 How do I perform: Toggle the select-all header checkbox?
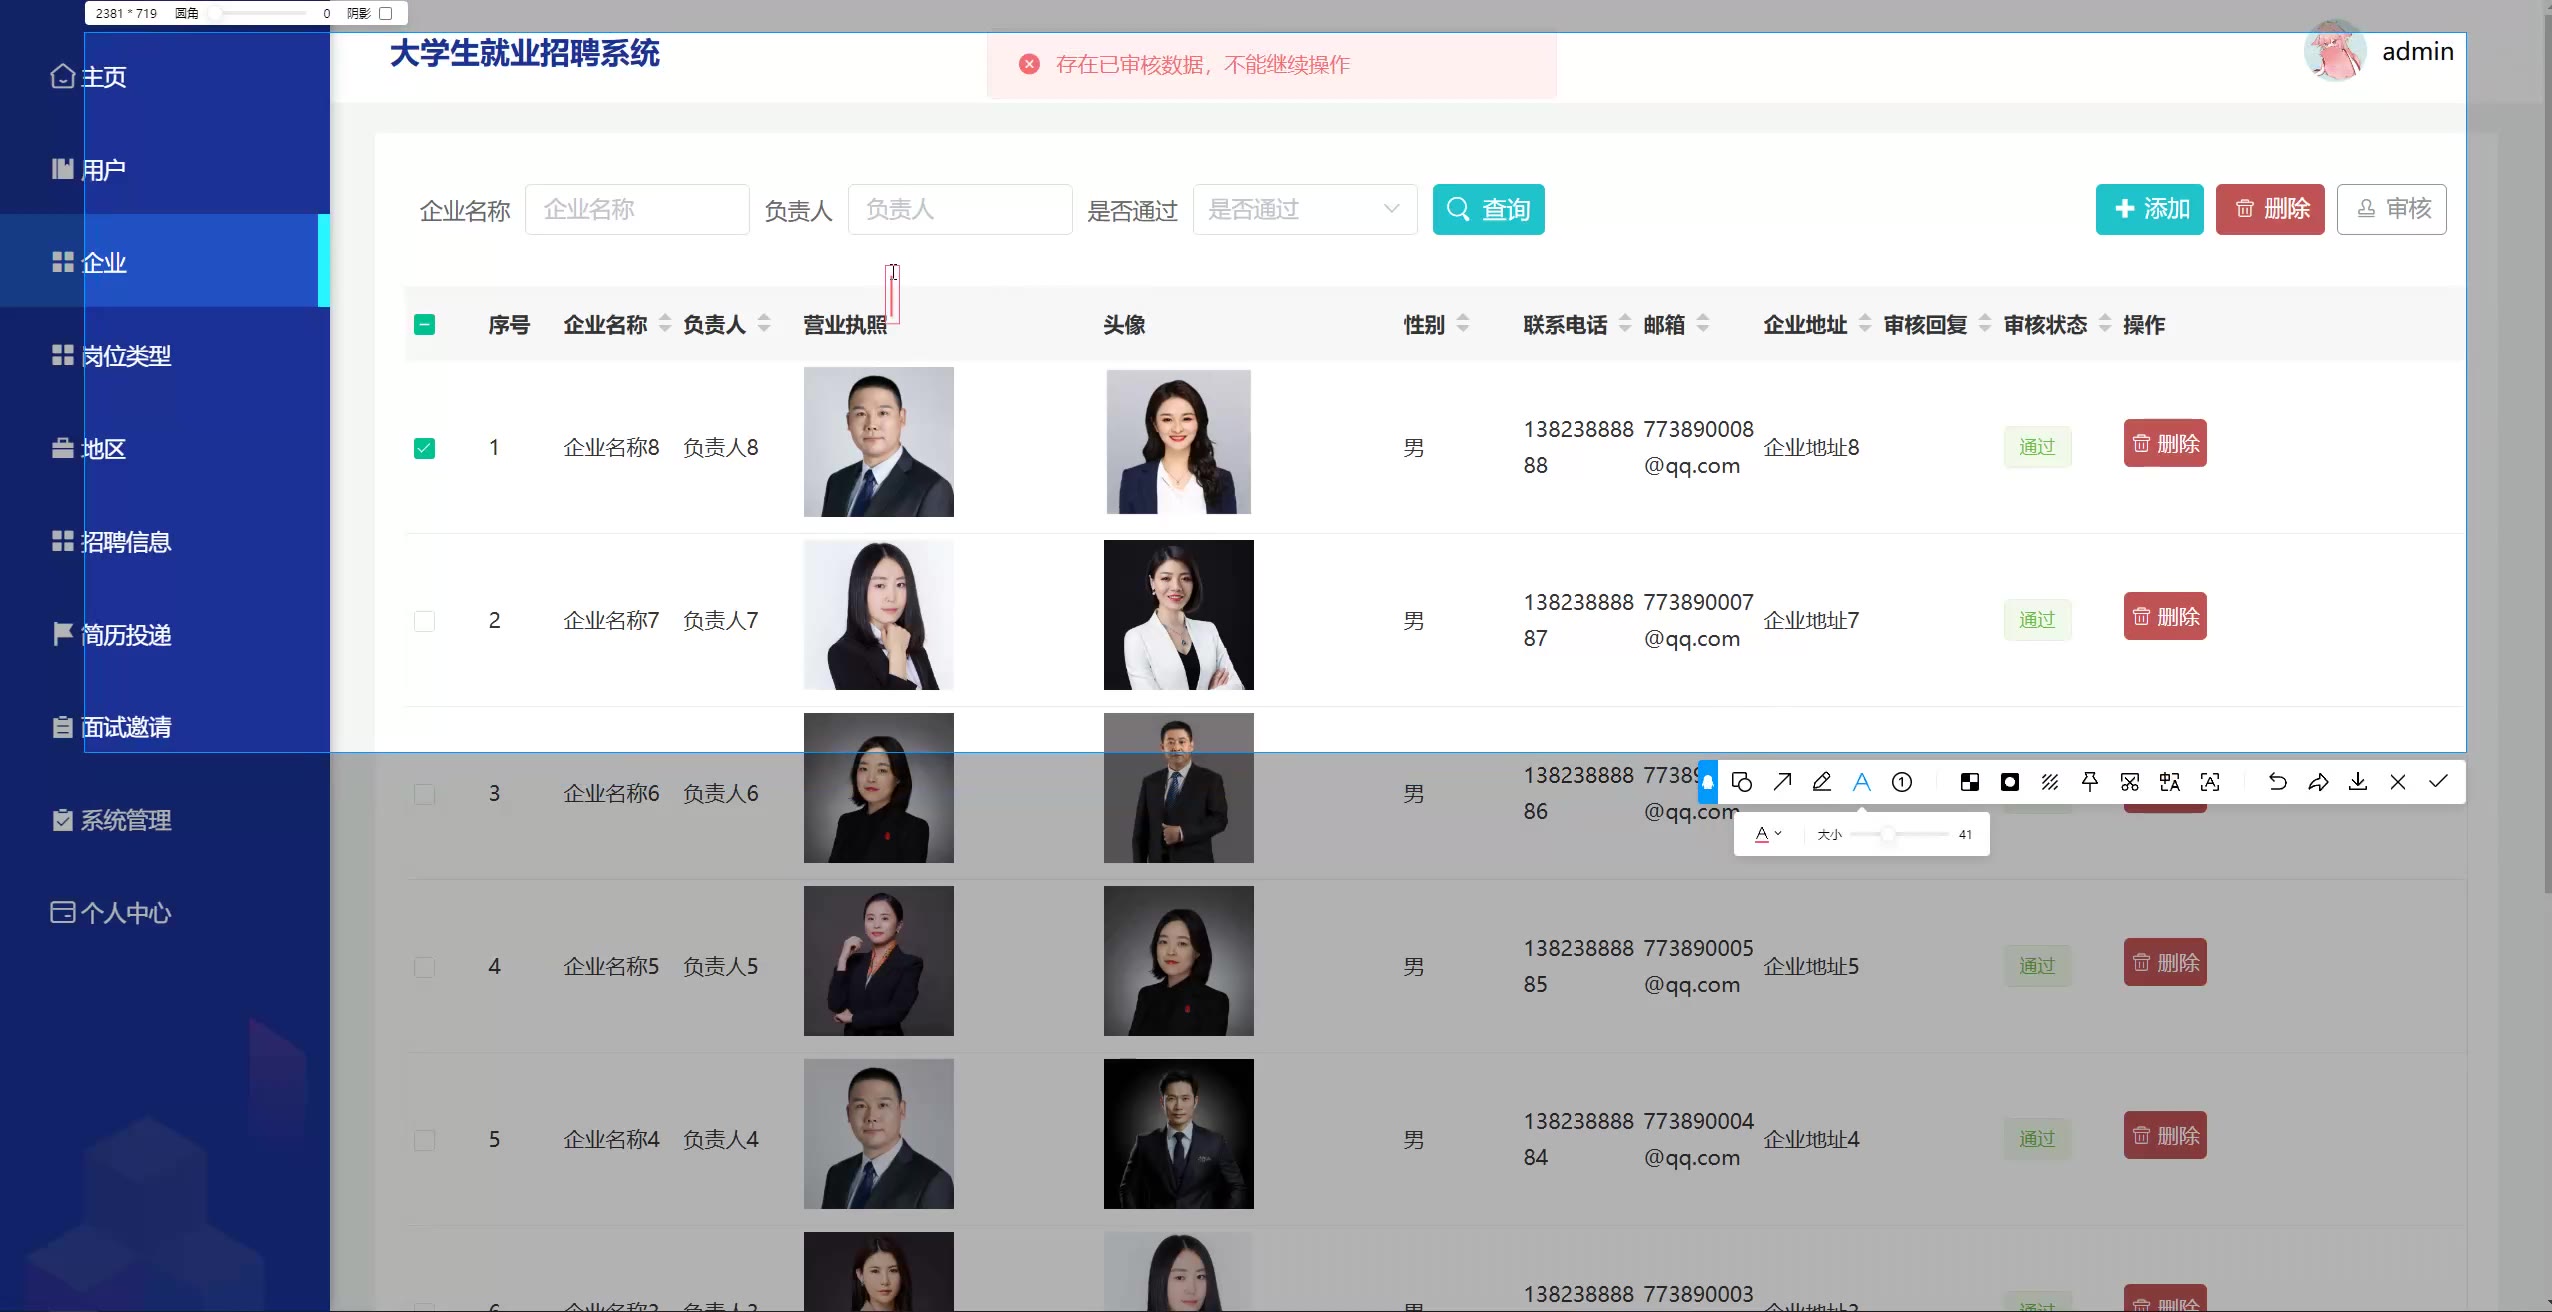pos(424,324)
